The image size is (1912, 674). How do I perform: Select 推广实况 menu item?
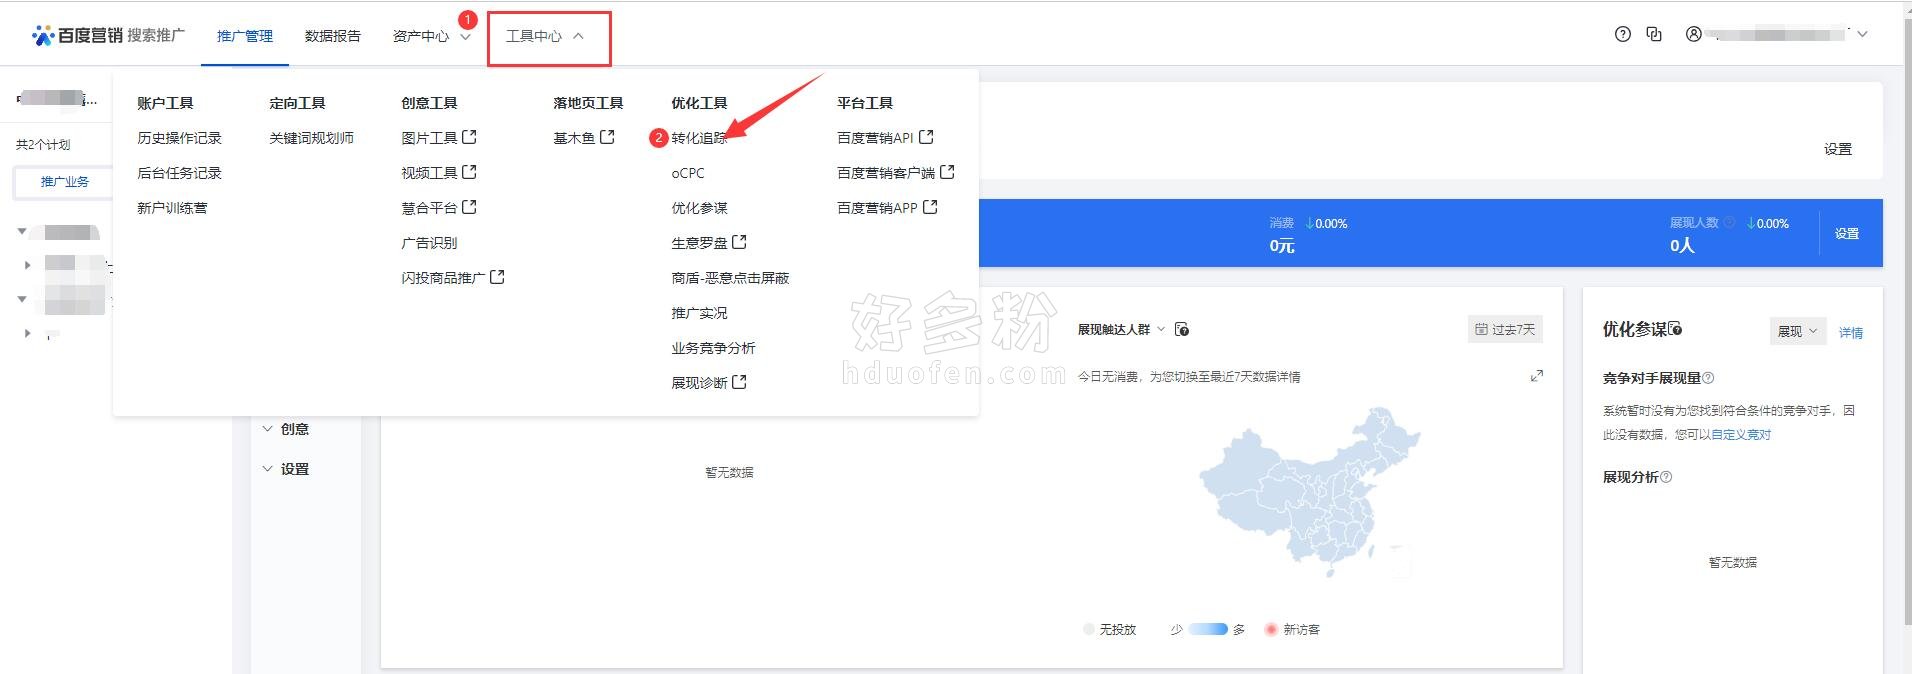tap(699, 313)
